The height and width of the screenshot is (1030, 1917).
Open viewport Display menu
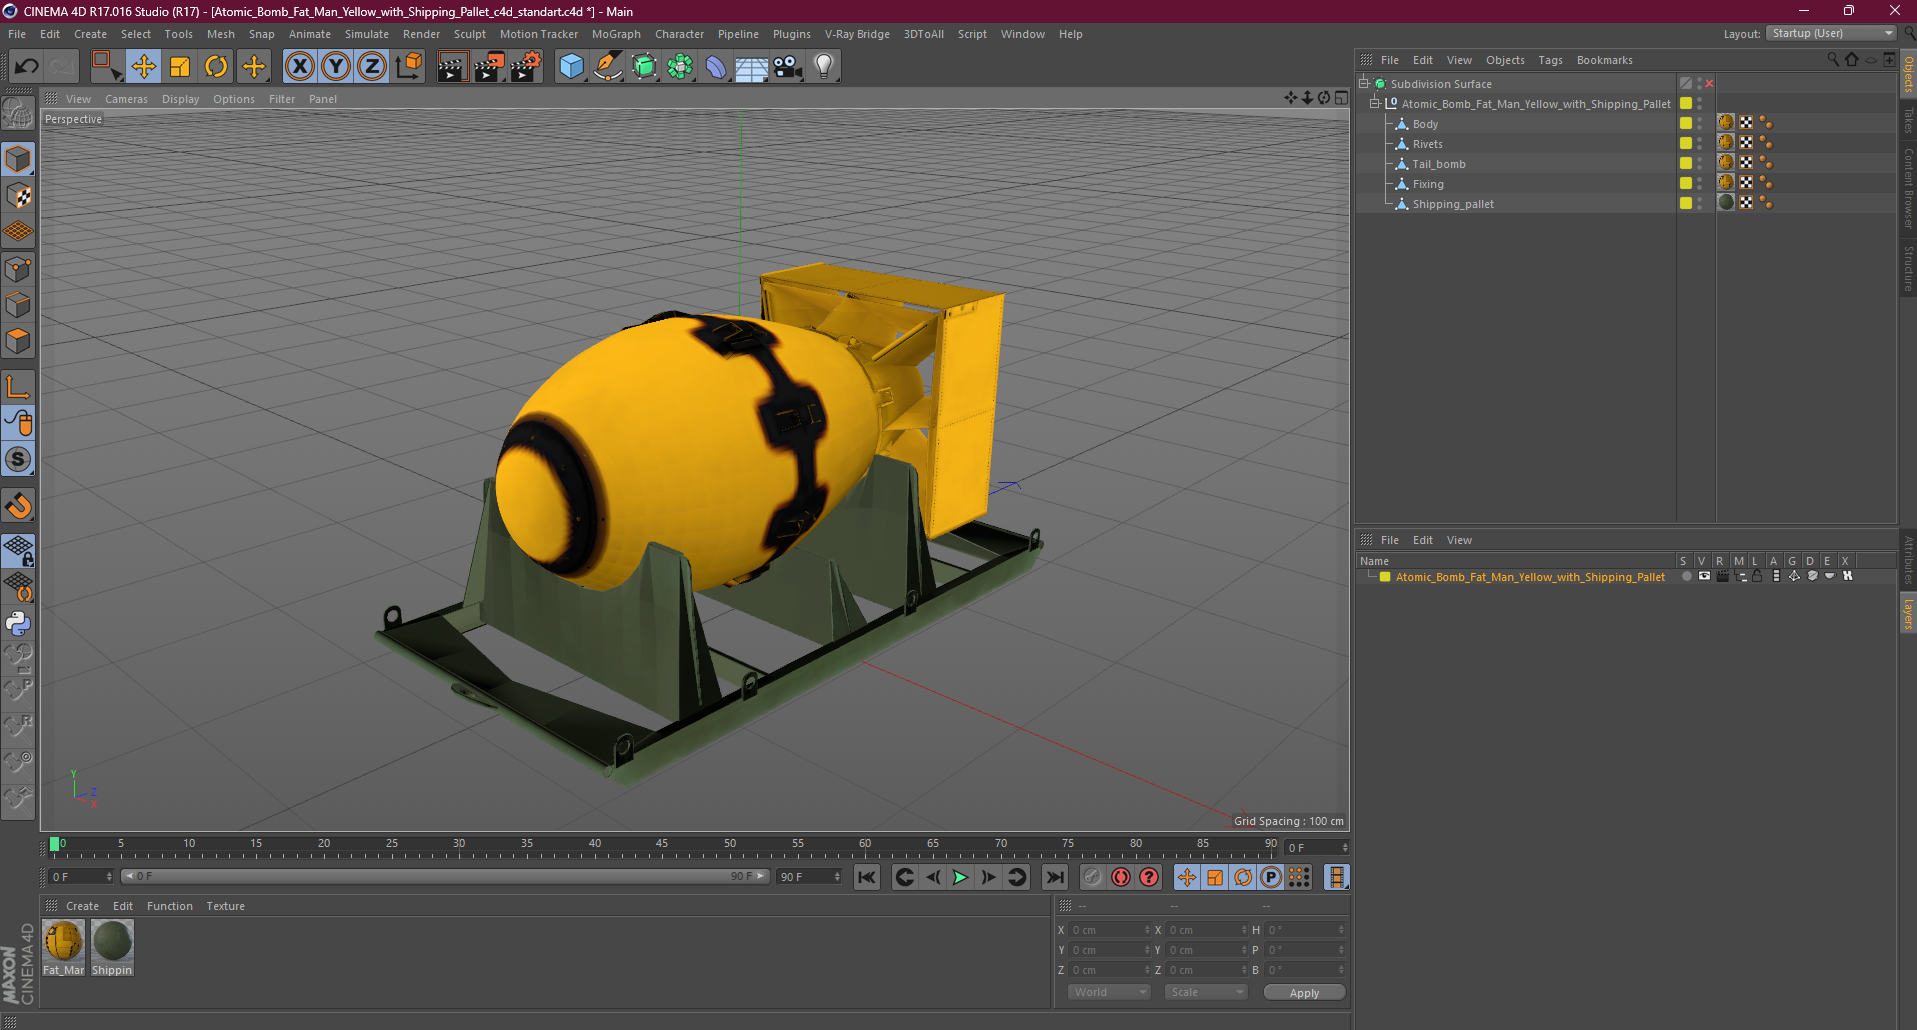180,99
